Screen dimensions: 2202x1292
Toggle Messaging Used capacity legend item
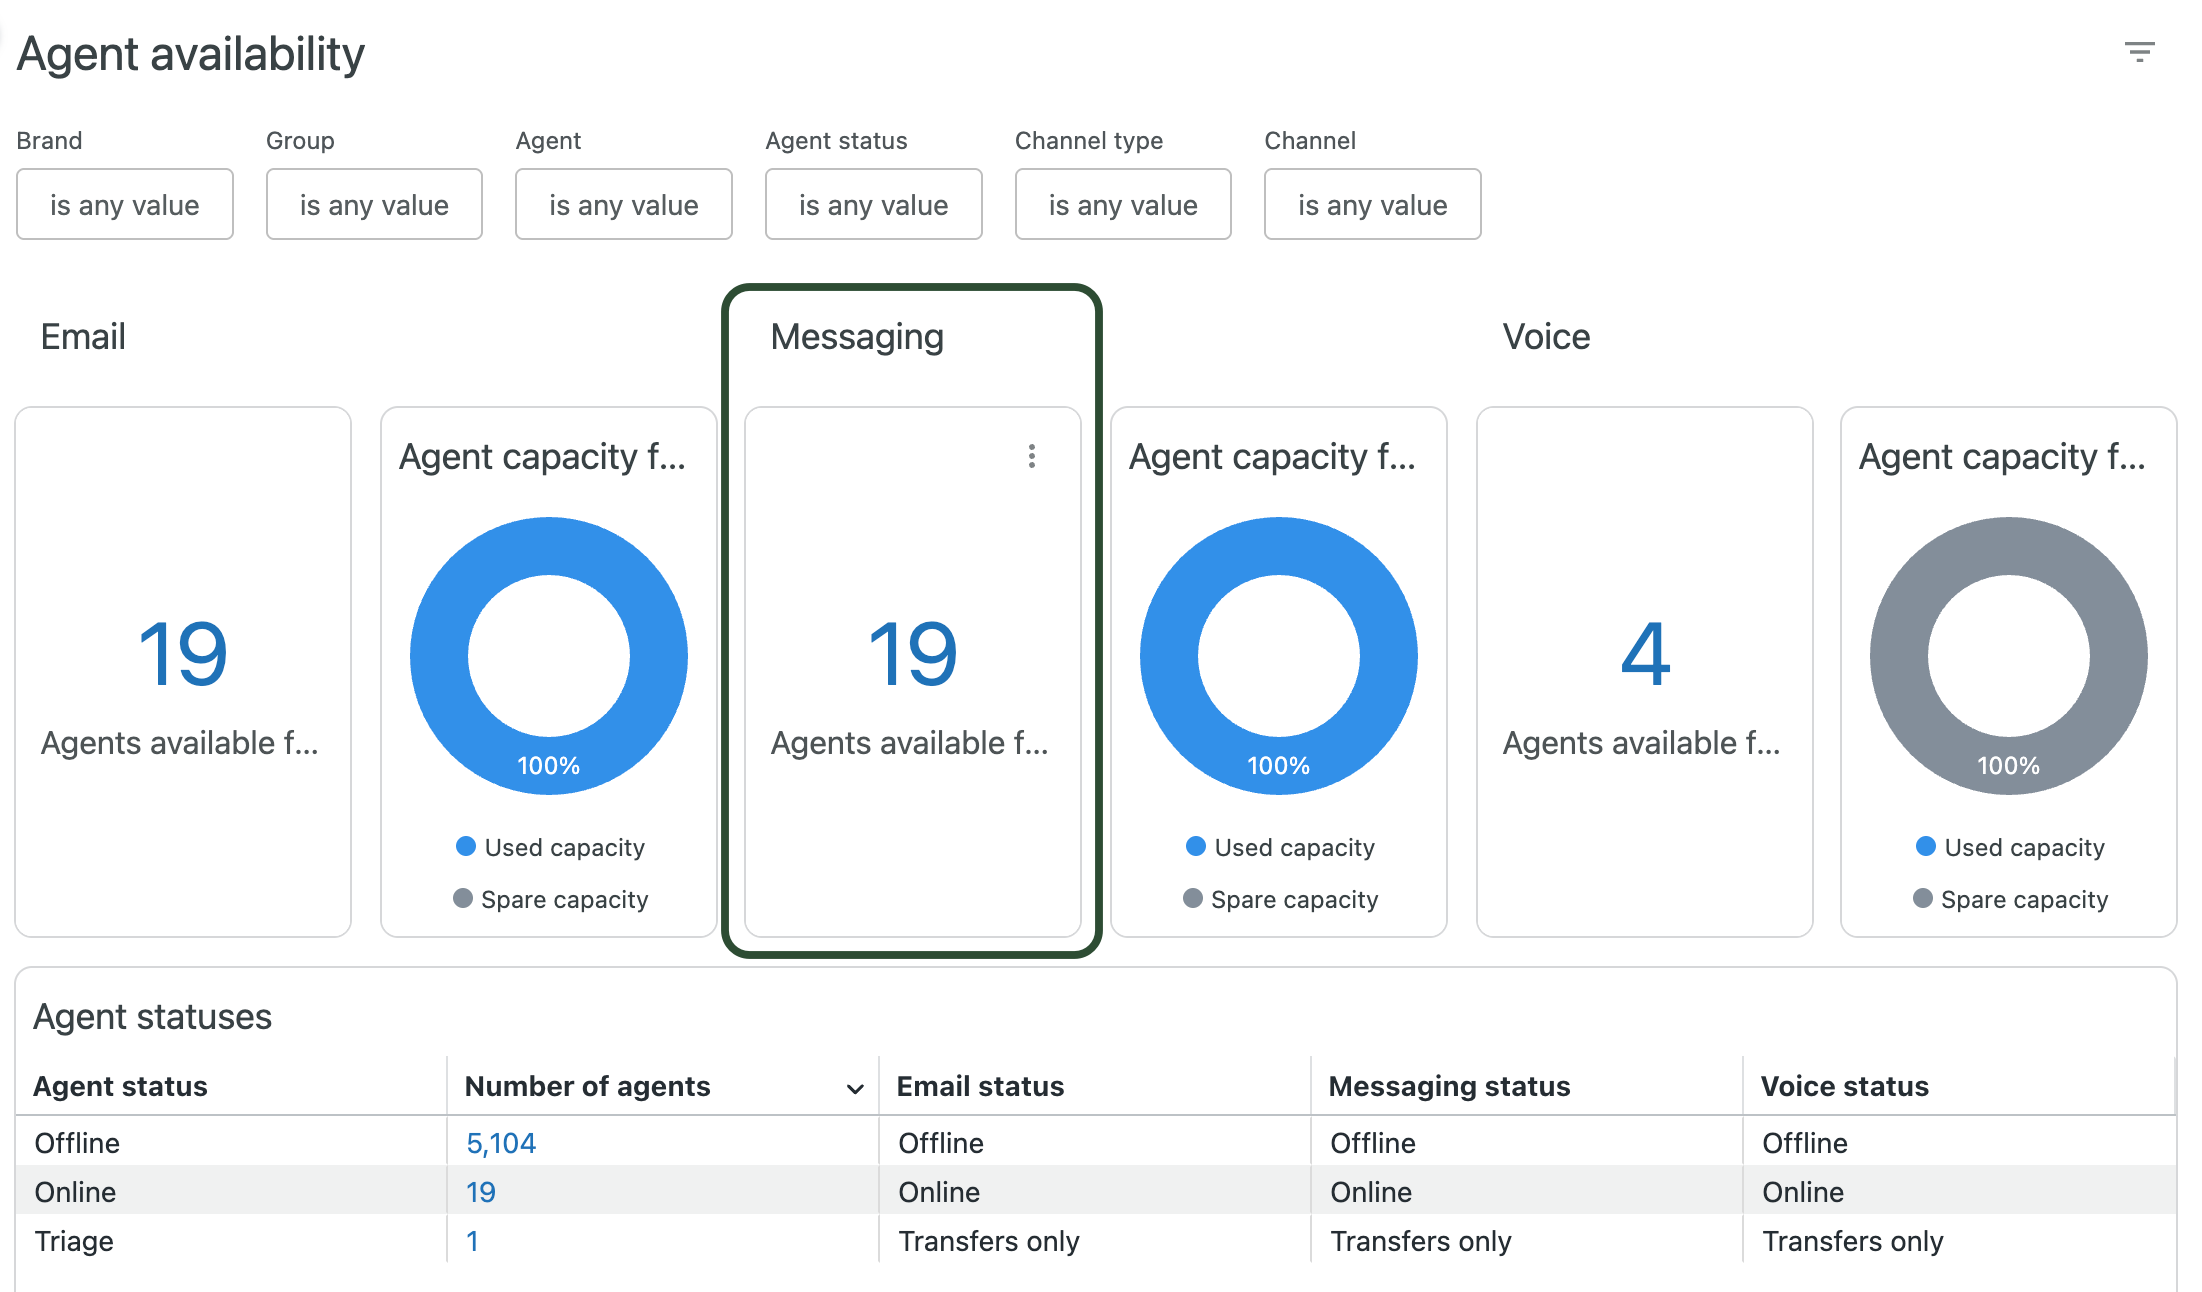1280,847
